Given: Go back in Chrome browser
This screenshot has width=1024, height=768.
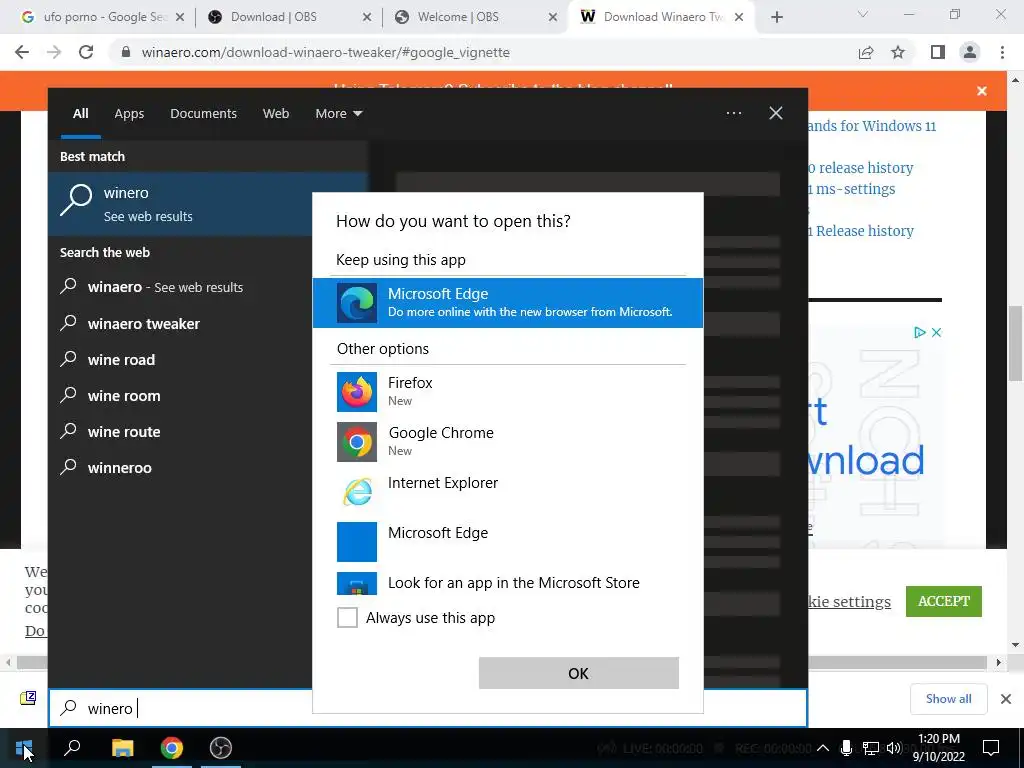Looking at the screenshot, I should click(22, 52).
